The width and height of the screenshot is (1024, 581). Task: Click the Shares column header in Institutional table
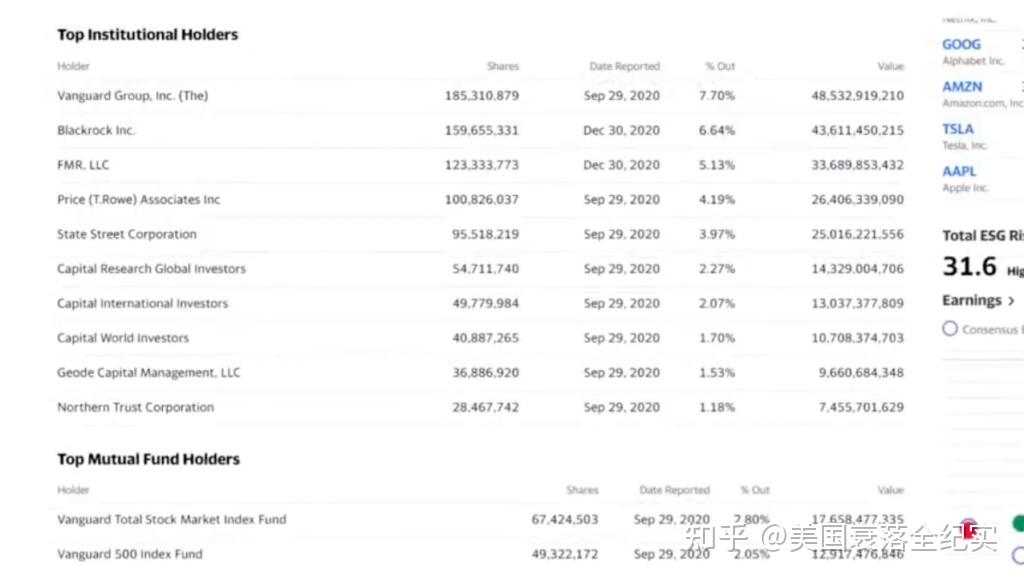click(502, 67)
